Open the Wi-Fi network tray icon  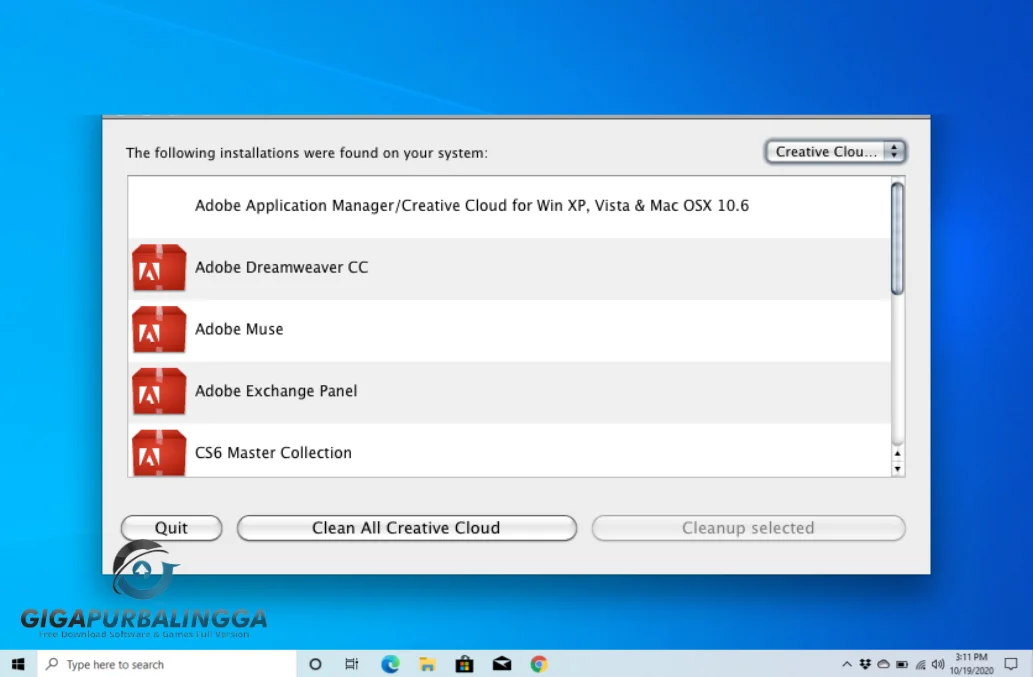(x=920, y=664)
